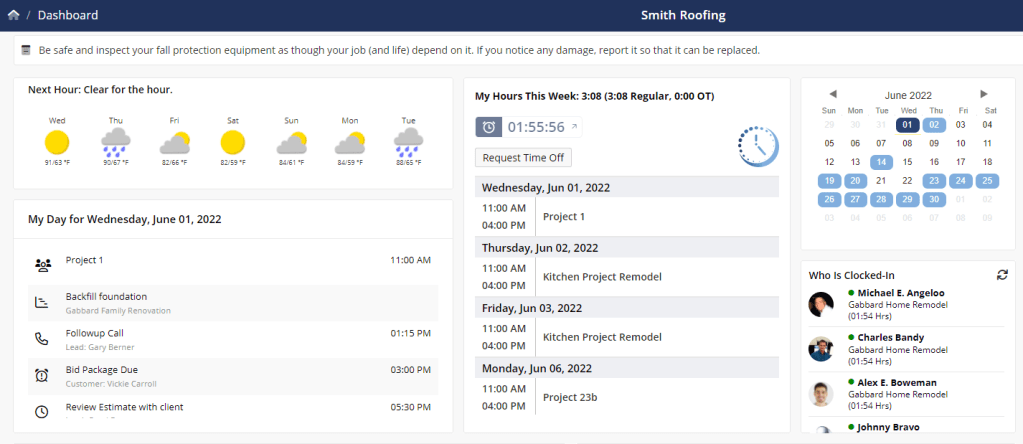Click the Smith Roofing company title
The image size is (1023, 444).
(683, 15)
